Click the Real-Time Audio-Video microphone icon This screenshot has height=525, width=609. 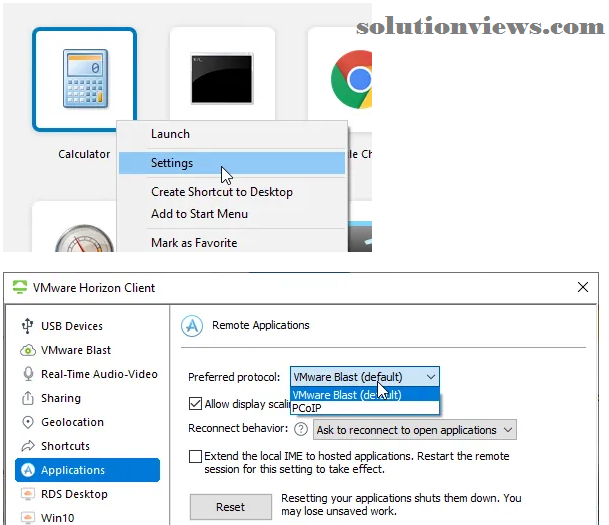point(28,374)
